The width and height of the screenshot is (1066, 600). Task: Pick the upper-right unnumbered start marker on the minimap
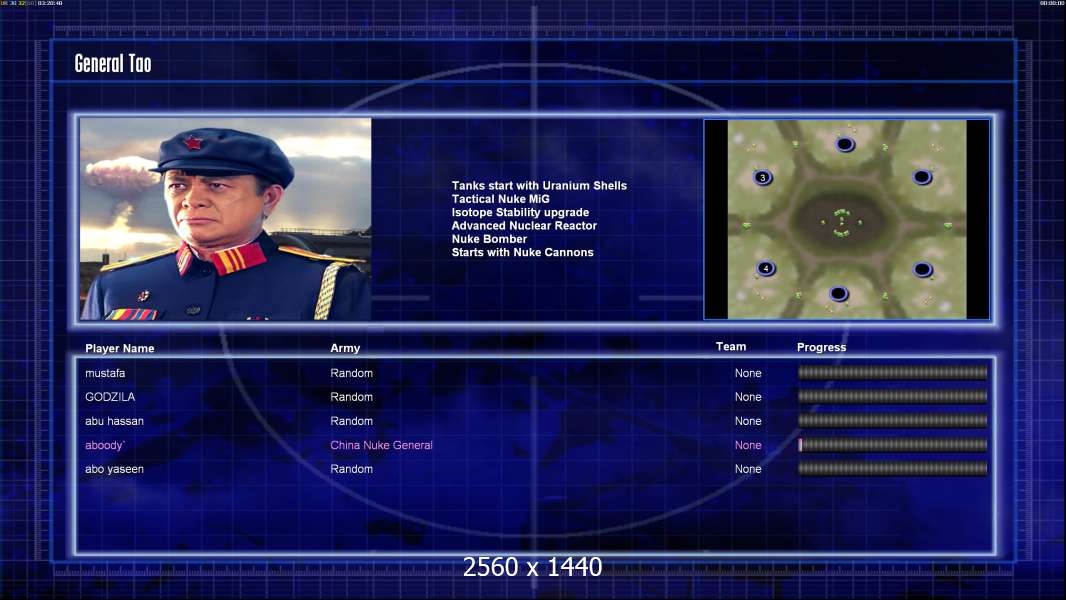click(922, 177)
